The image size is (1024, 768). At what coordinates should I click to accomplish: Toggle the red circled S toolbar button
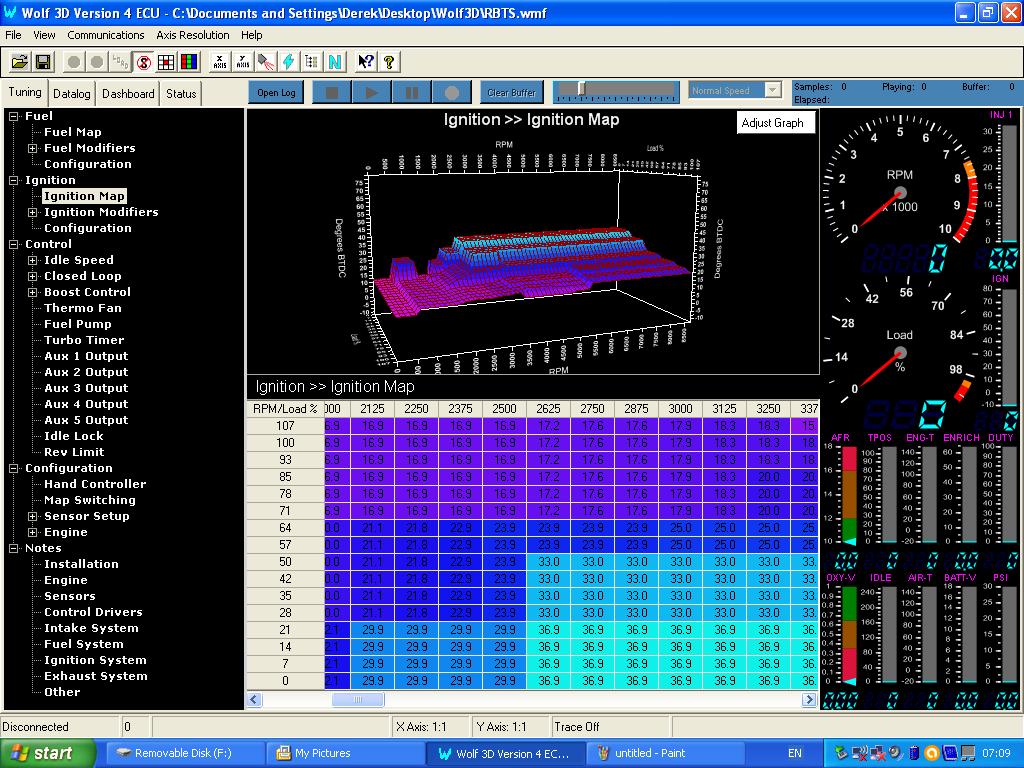[143, 62]
